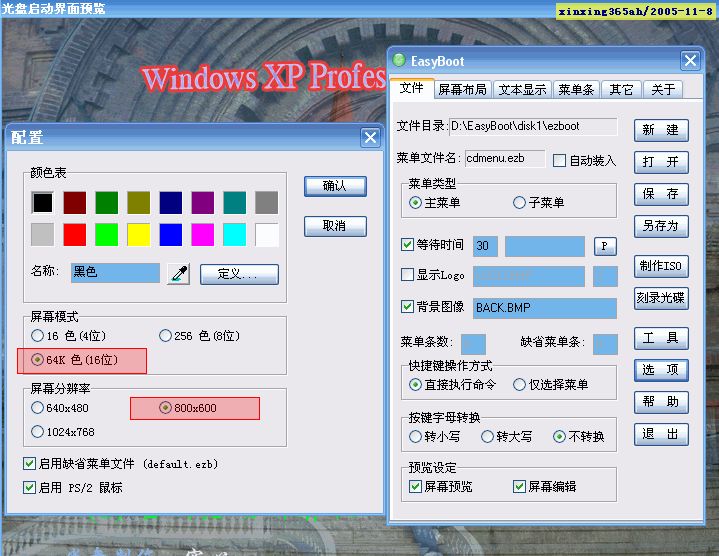Choose 1024x768 screen resolution

click(63, 432)
